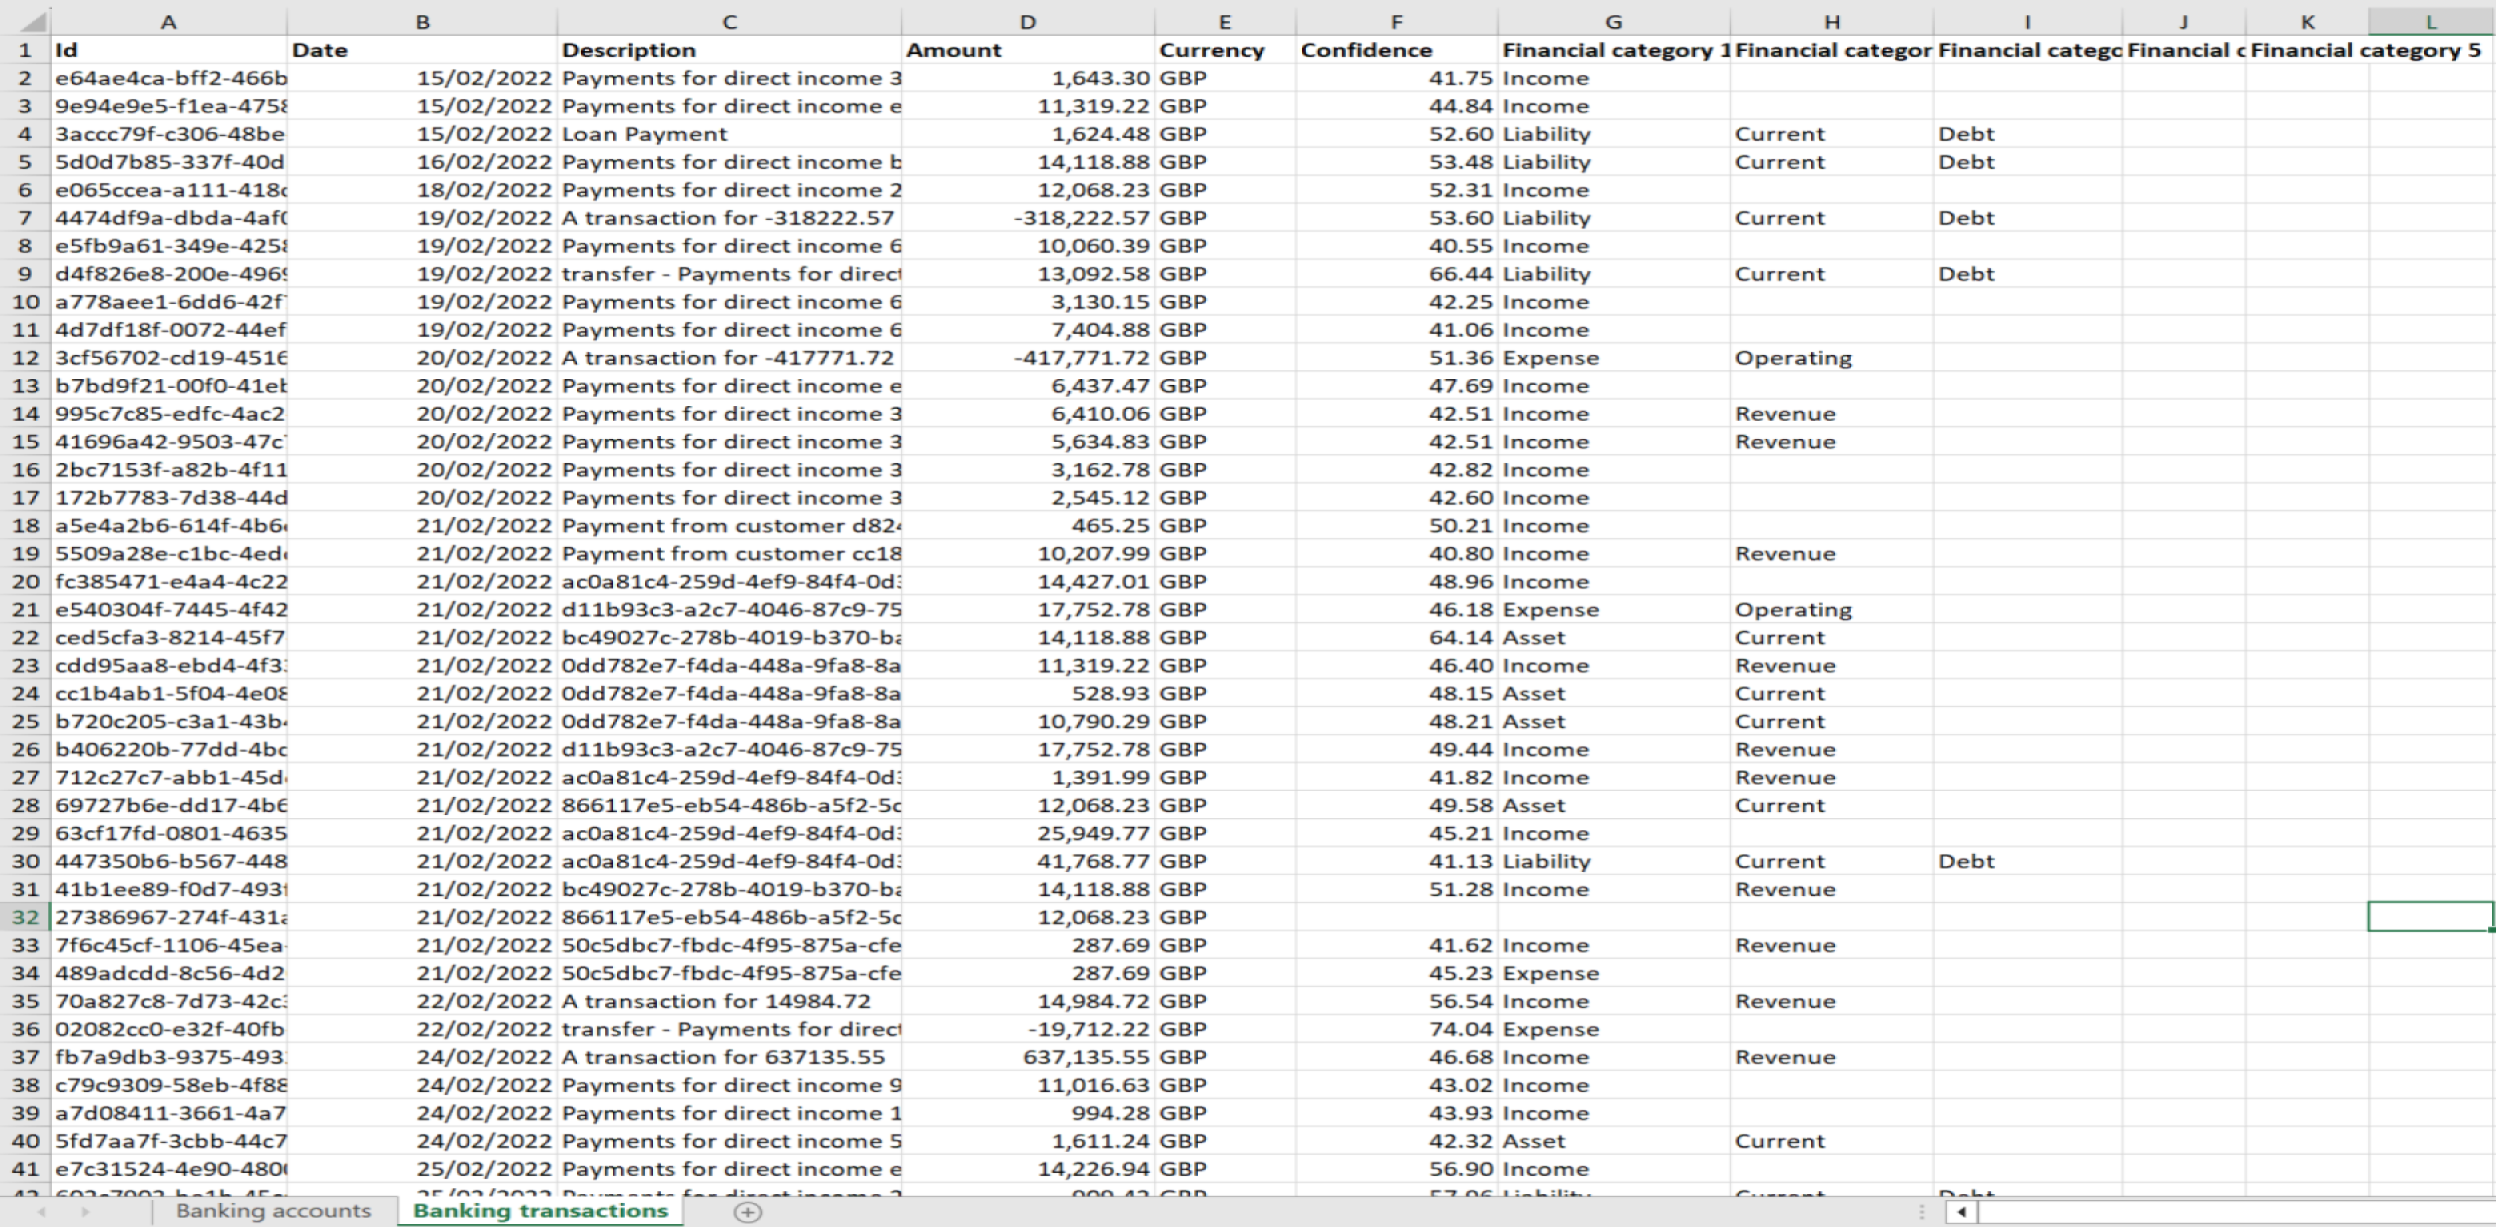Select transfer - Payments description in row 9
The image size is (2496, 1227).
pos(729,274)
